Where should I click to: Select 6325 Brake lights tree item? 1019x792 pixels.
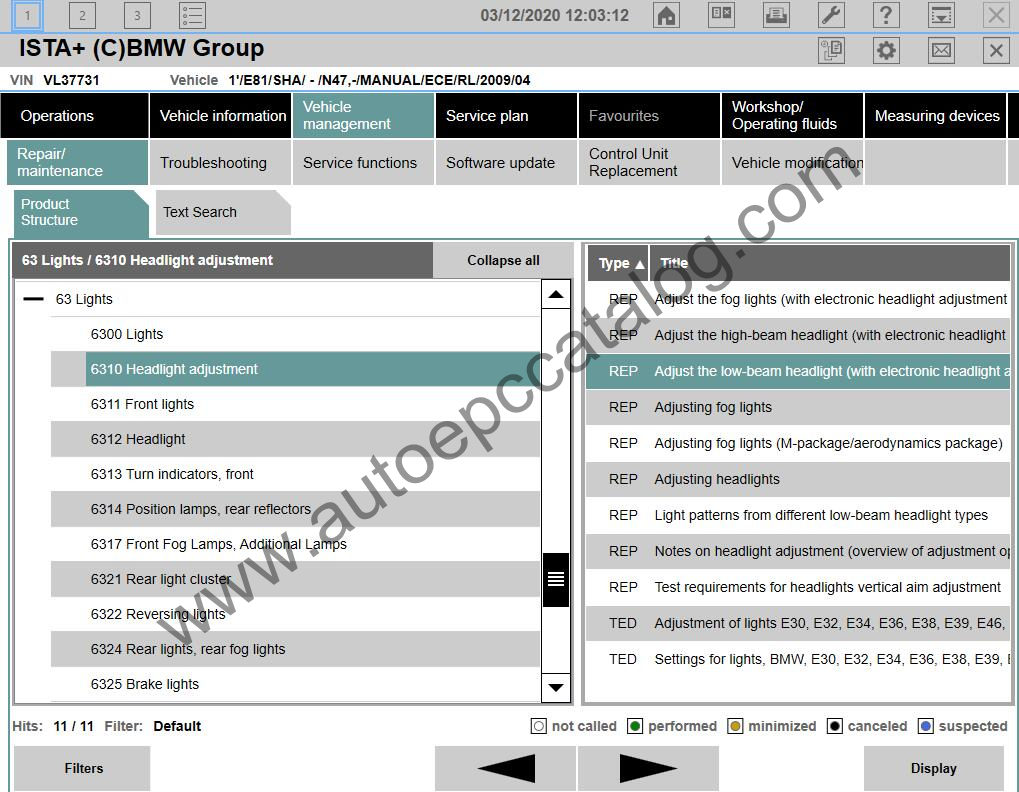tap(296, 684)
